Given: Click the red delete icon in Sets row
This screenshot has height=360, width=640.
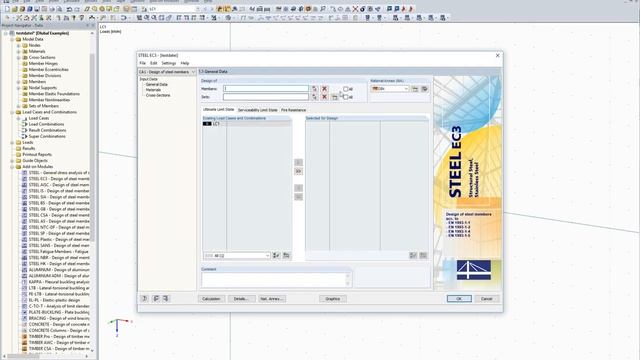Looking at the screenshot, I should pos(324,97).
